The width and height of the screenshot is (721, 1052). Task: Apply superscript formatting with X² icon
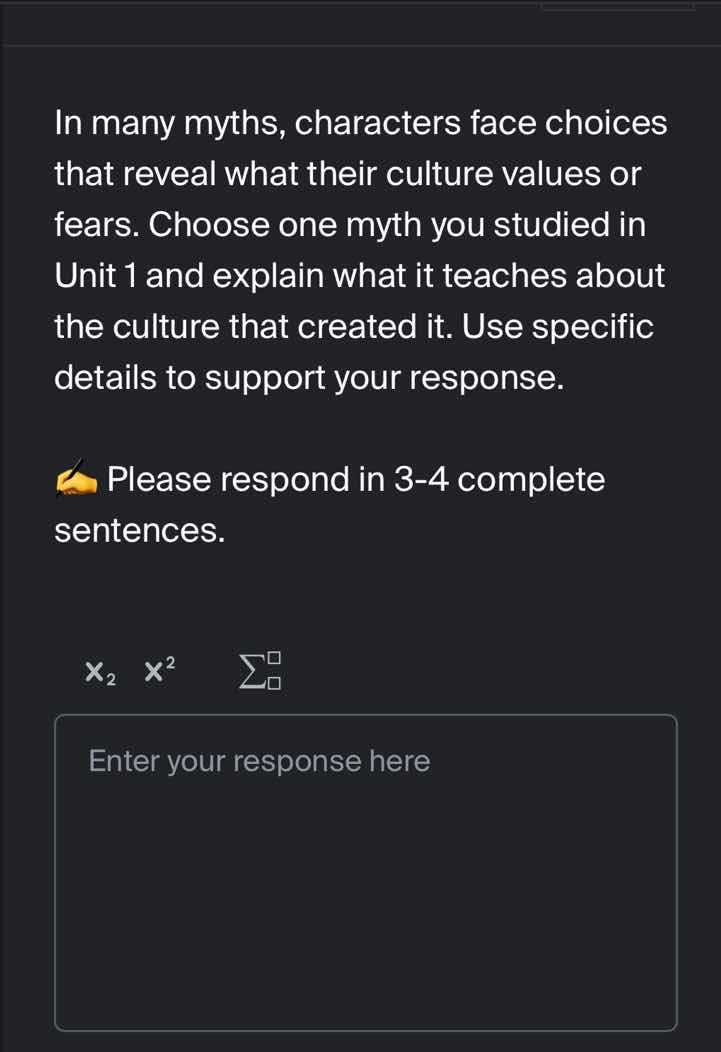[x=160, y=669]
